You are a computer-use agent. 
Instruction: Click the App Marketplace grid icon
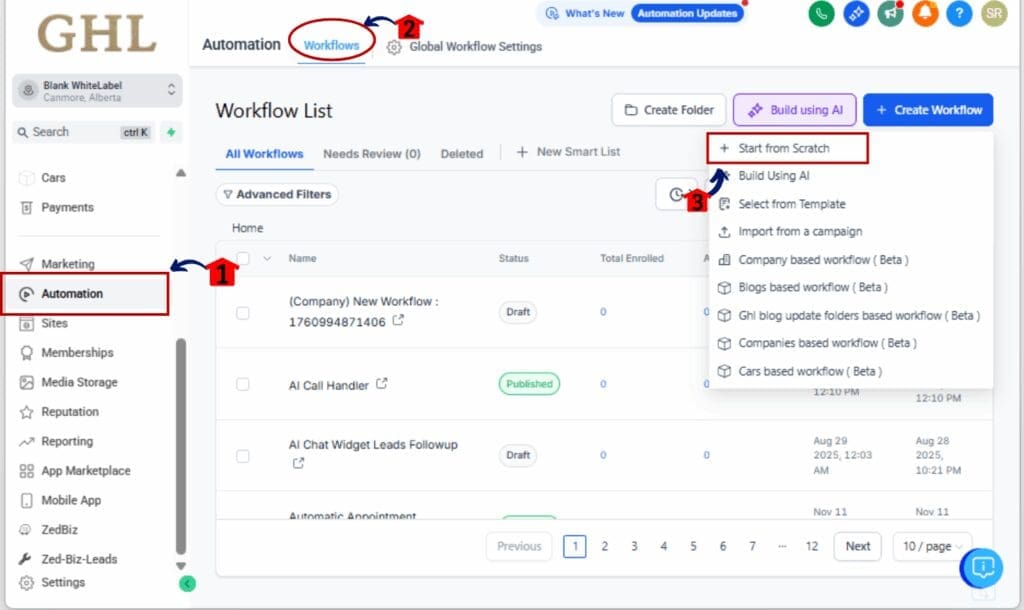click(28, 471)
